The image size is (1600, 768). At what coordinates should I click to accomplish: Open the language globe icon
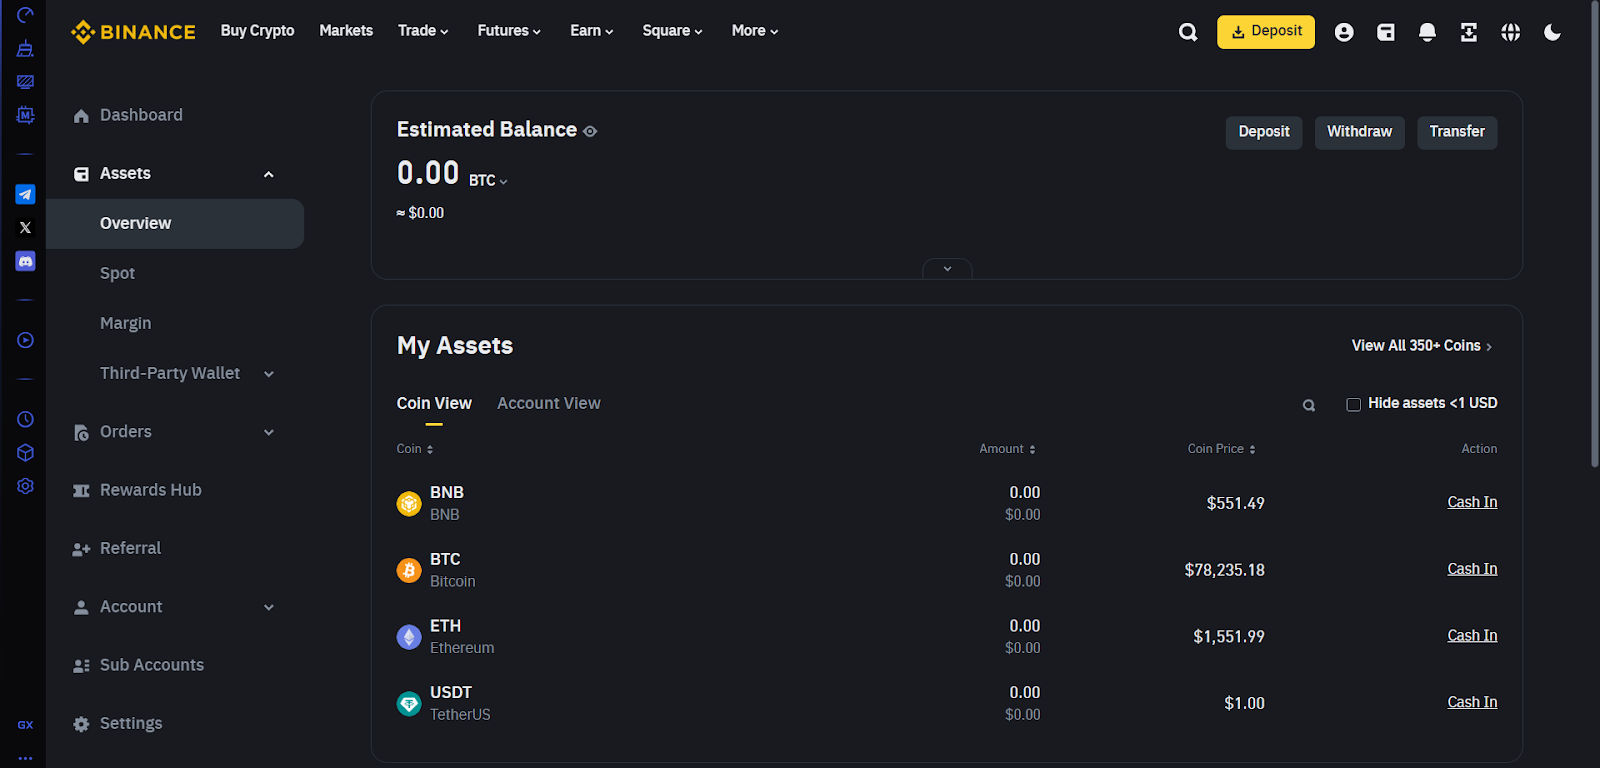click(x=1511, y=32)
